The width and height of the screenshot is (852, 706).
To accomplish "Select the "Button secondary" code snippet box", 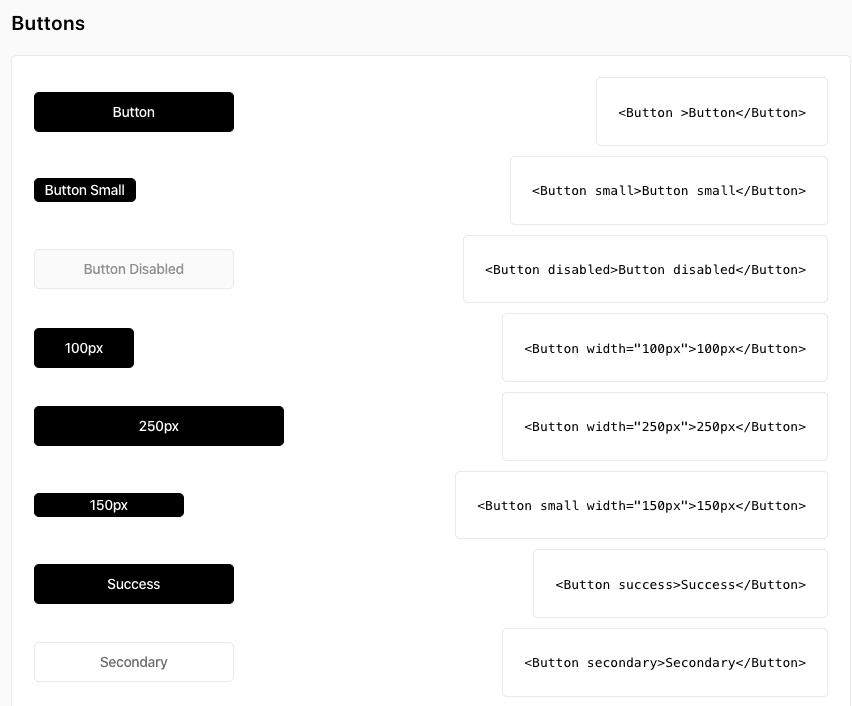I will pos(664,662).
